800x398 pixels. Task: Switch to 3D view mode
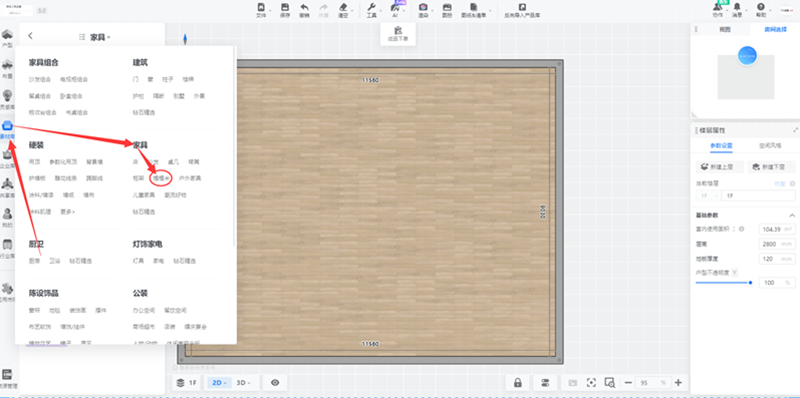[x=244, y=383]
